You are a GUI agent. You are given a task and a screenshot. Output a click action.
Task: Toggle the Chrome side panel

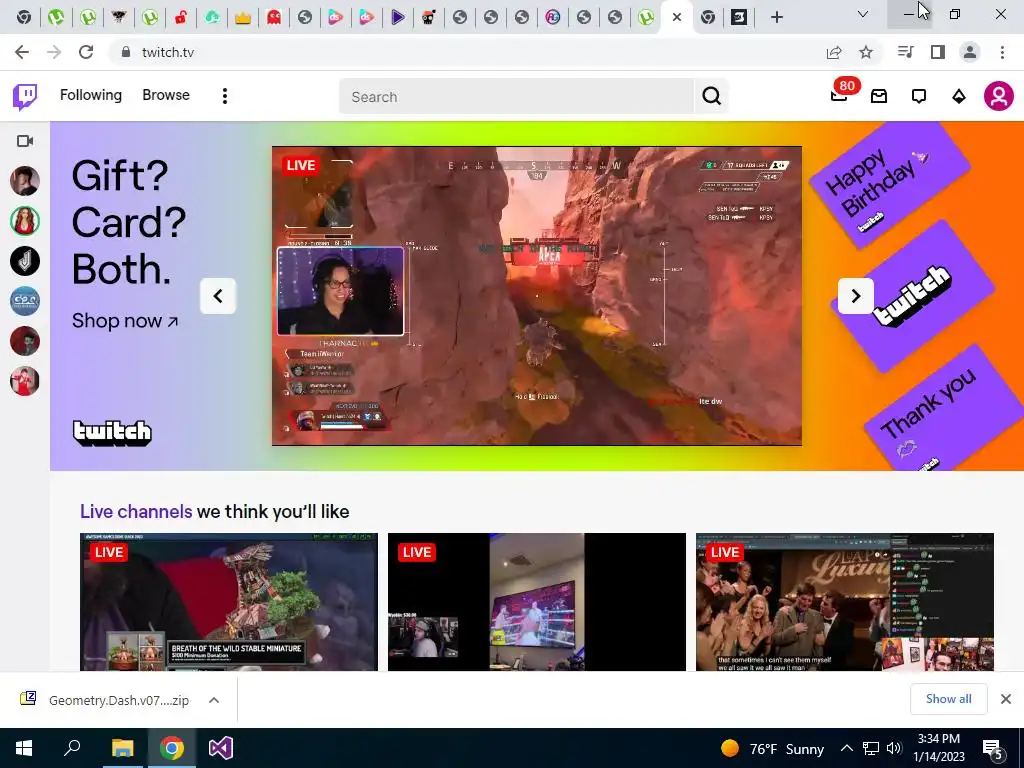click(x=938, y=52)
